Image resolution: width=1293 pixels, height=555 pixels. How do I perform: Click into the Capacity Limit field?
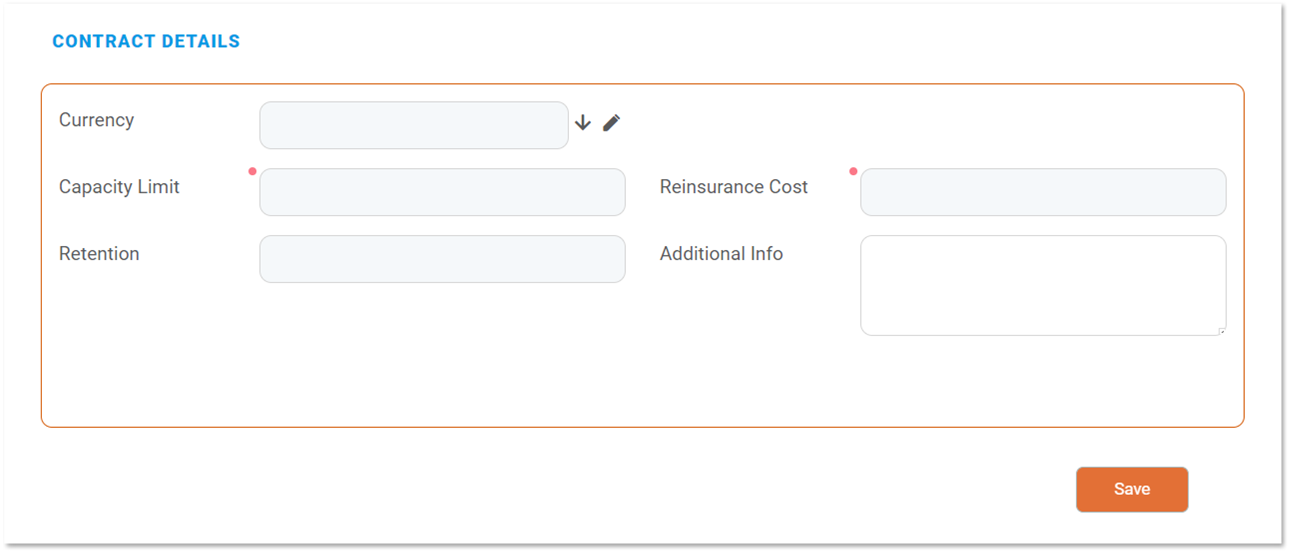click(442, 192)
